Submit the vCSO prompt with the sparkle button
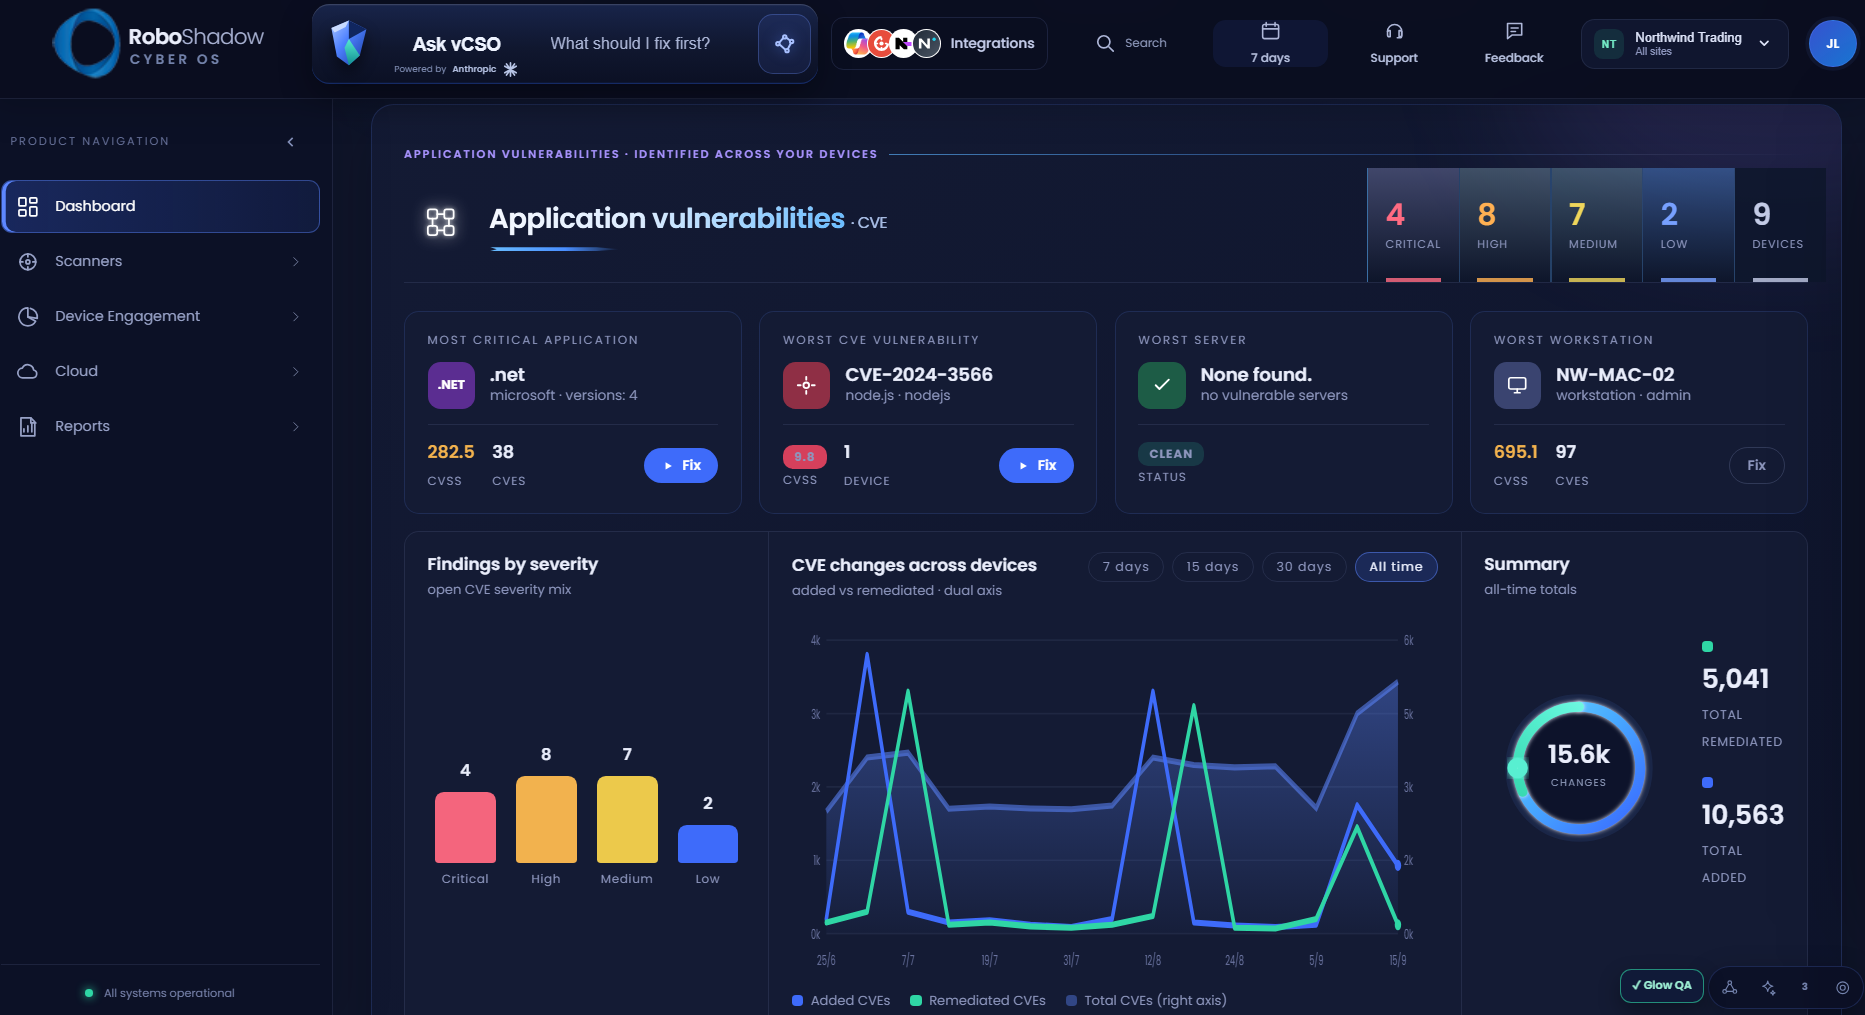Image resolution: width=1865 pixels, height=1015 pixels. coord(784,43)
